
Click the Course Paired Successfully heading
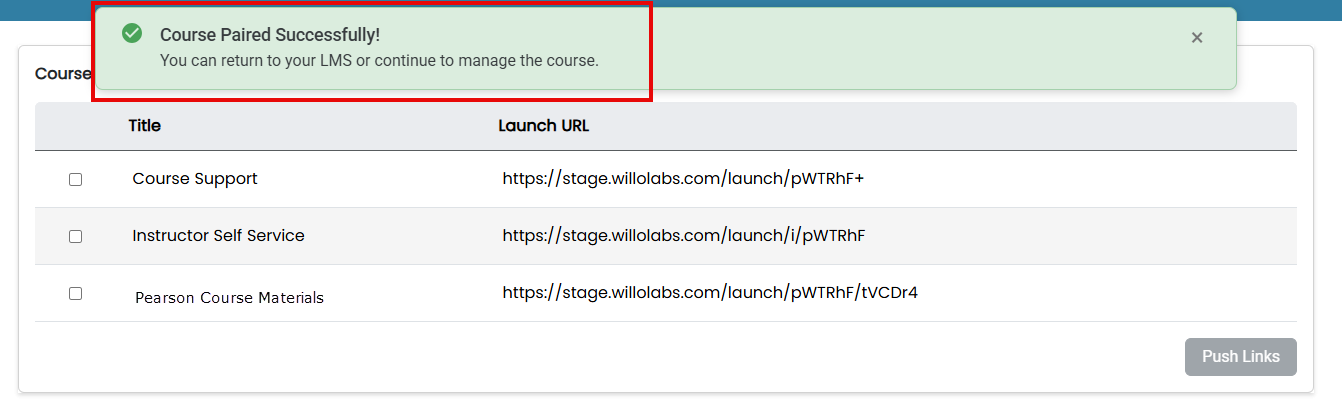pyautogui.click(x=270, y=35)
